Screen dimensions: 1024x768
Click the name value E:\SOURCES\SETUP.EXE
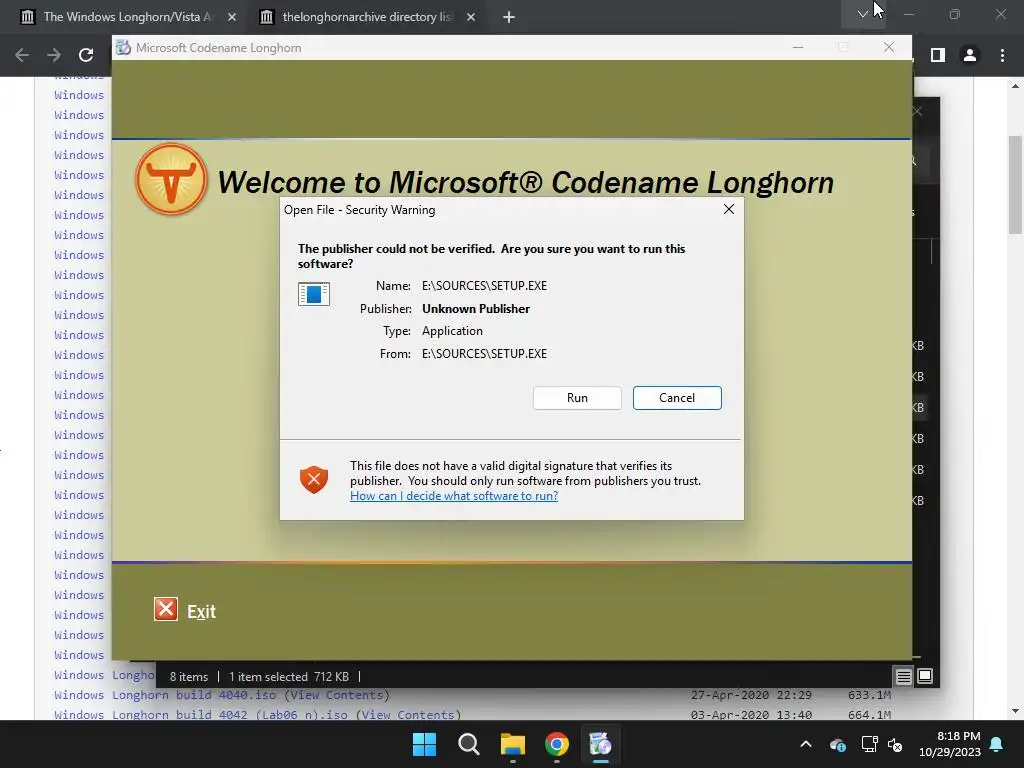(484, 285)
